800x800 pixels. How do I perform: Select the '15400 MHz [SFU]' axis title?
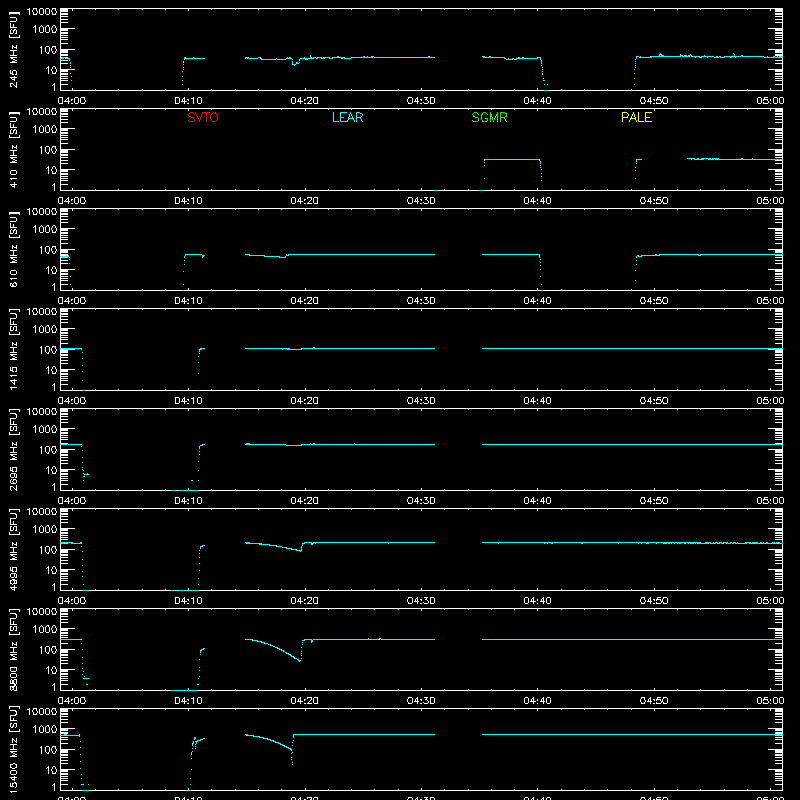pos(14,749)
